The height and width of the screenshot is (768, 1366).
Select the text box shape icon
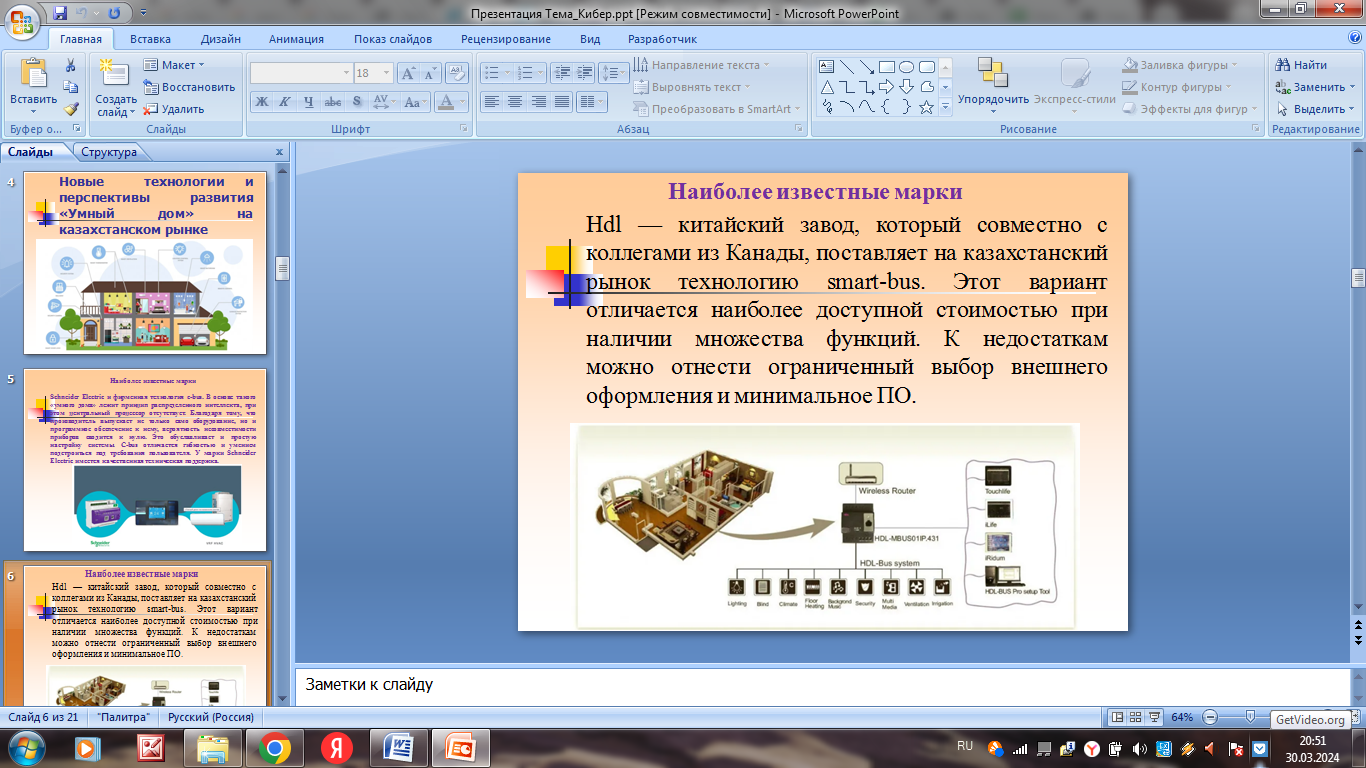tap(827, 67)
